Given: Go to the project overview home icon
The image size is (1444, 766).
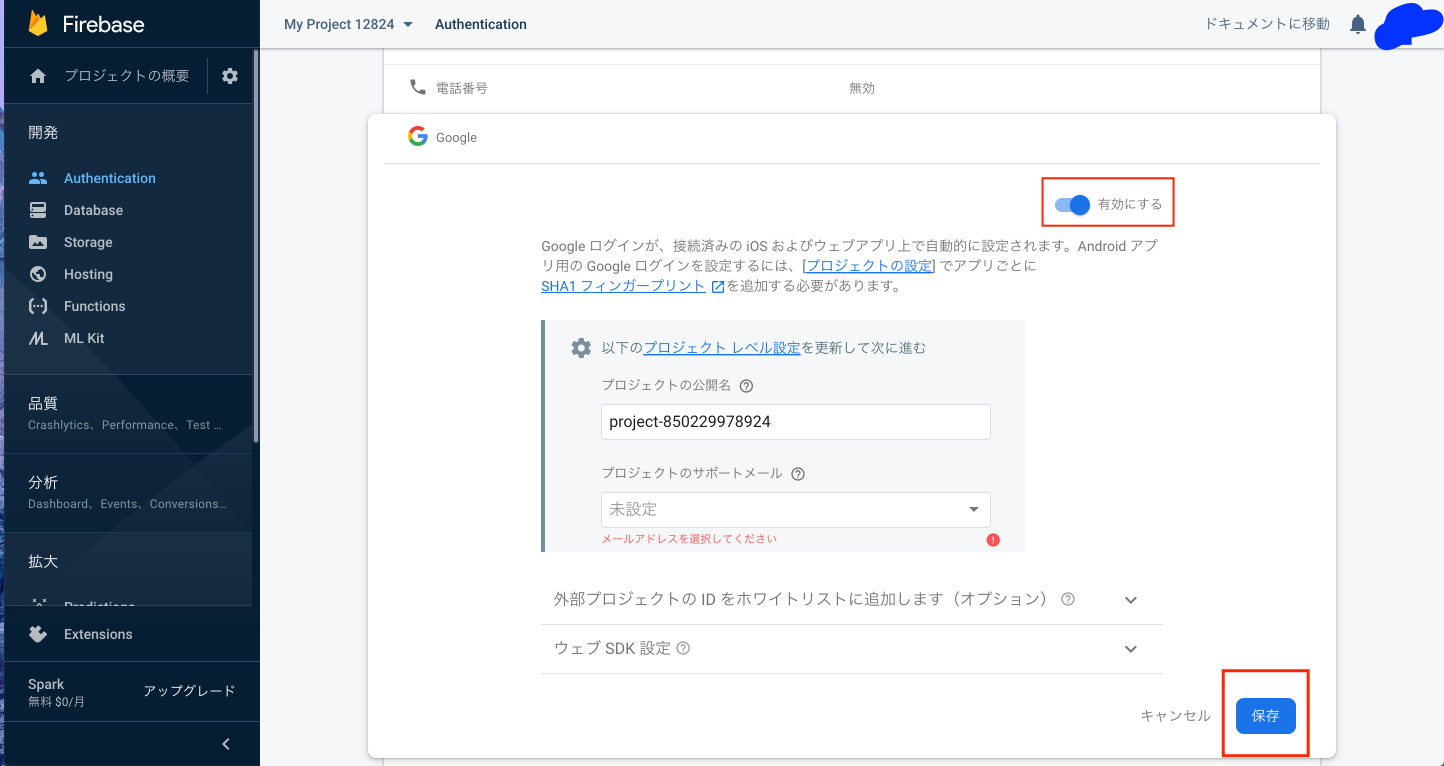Looking at the screenshot, I should pos(38,75).
